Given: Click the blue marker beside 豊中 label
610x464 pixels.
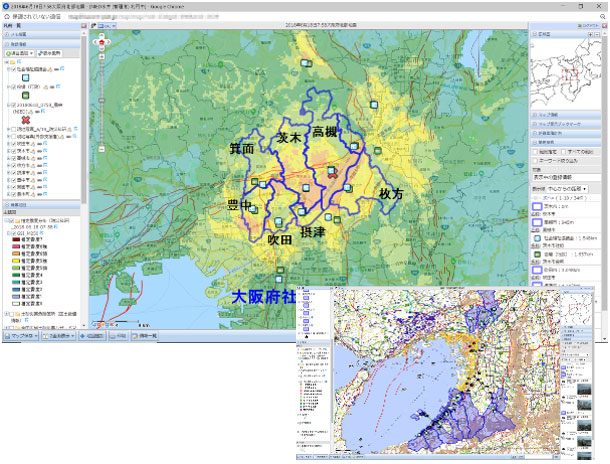Looking at the screenshot, I should point(253,209).
